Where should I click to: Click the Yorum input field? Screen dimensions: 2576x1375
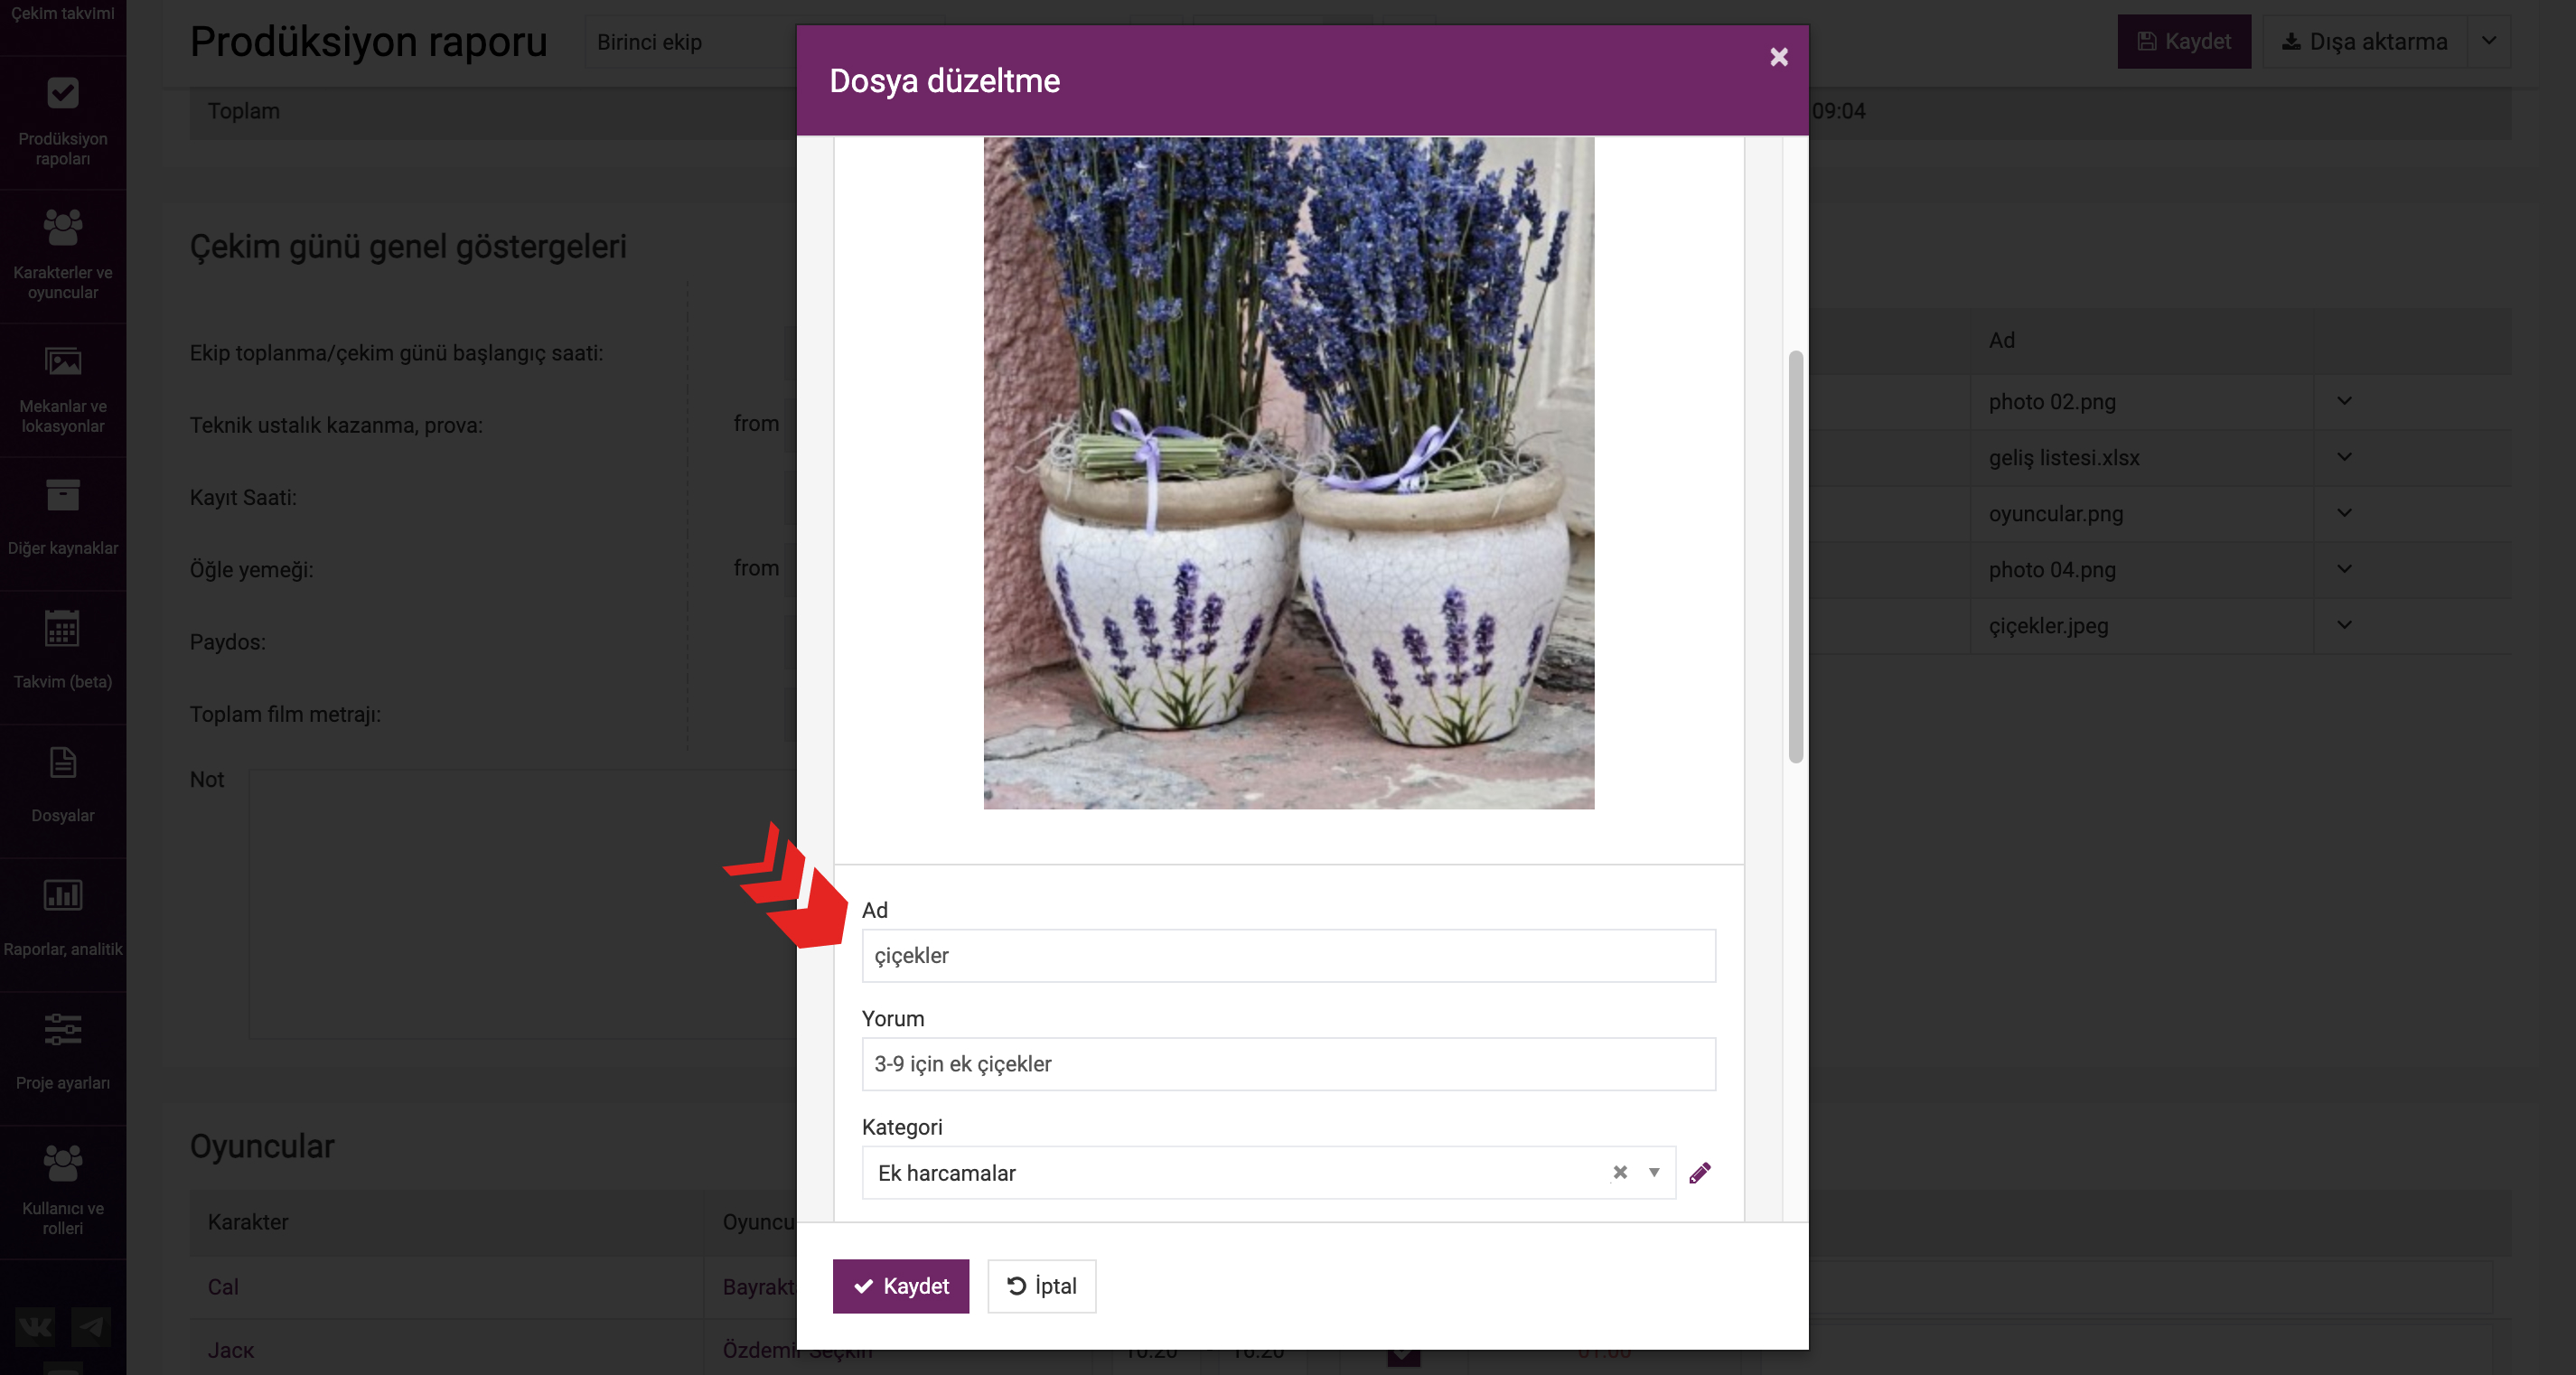pos(1288,1064)
